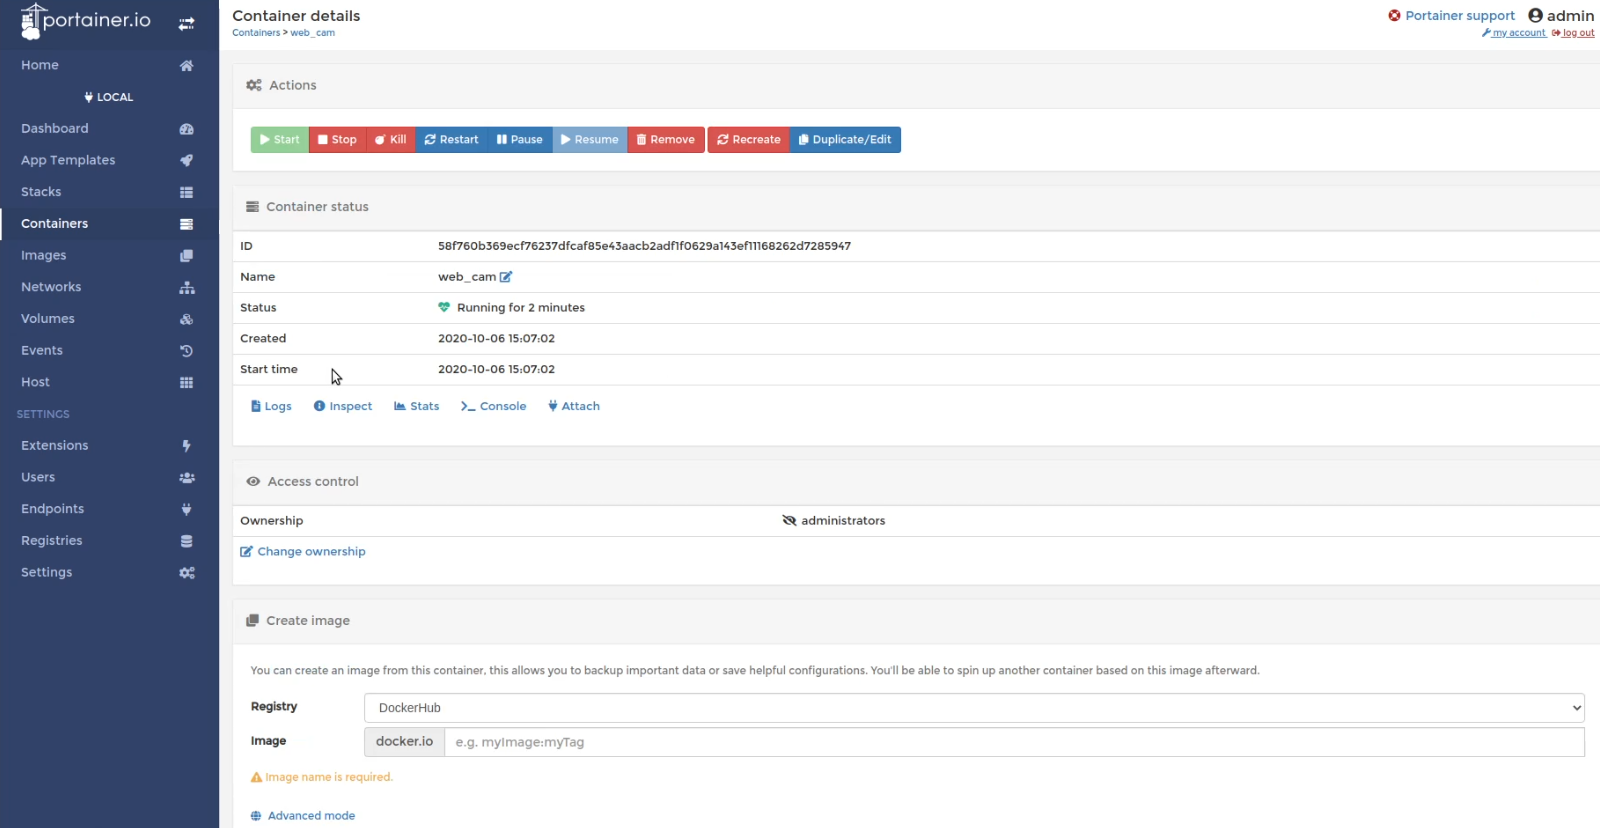Click the Stacks list icon
The image size is (1600, 828).
point(186,192)
